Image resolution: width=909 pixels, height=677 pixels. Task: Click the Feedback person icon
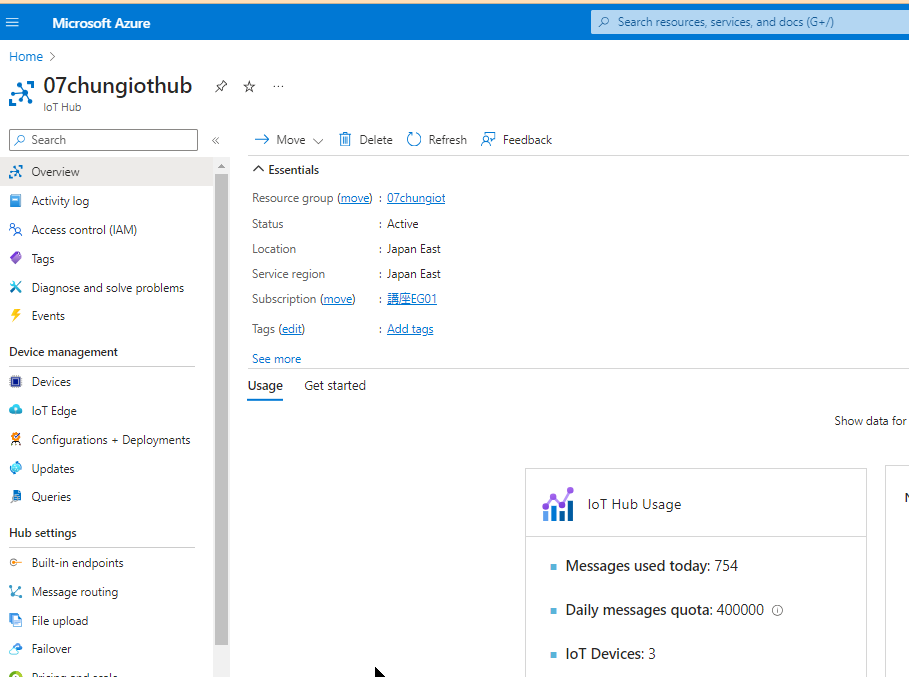click(x=488, y=139)
